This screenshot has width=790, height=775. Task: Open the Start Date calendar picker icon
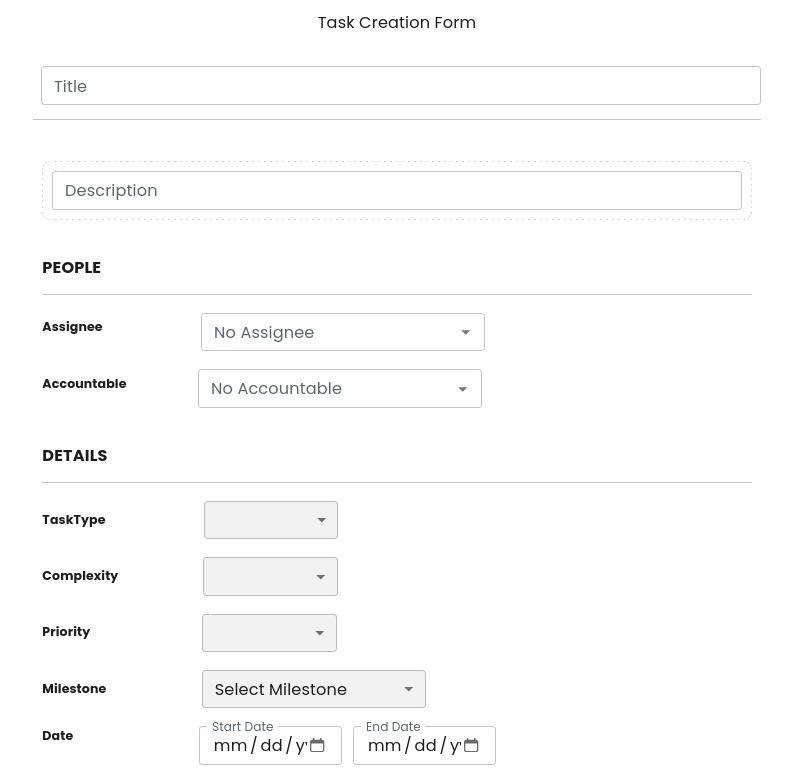click(x=317, y=746)
